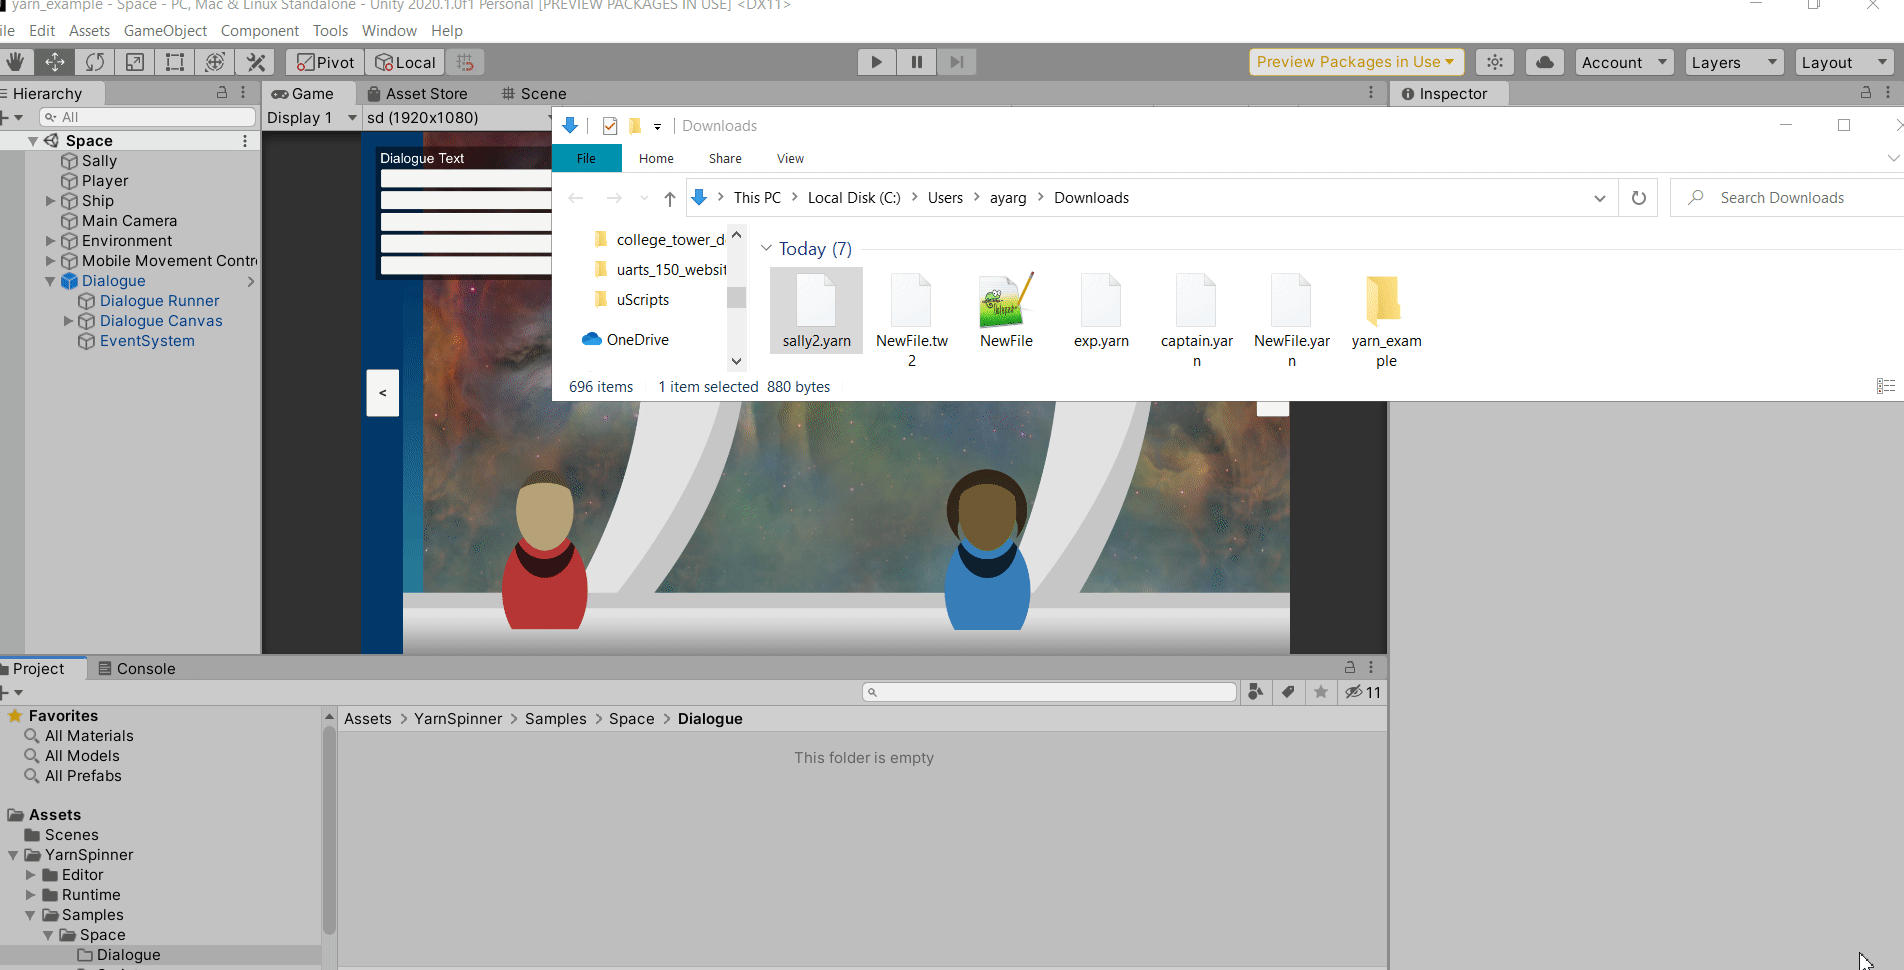Toggle Local handle rotation
This screenshot has height=970, width=1904.
[405, 62]
